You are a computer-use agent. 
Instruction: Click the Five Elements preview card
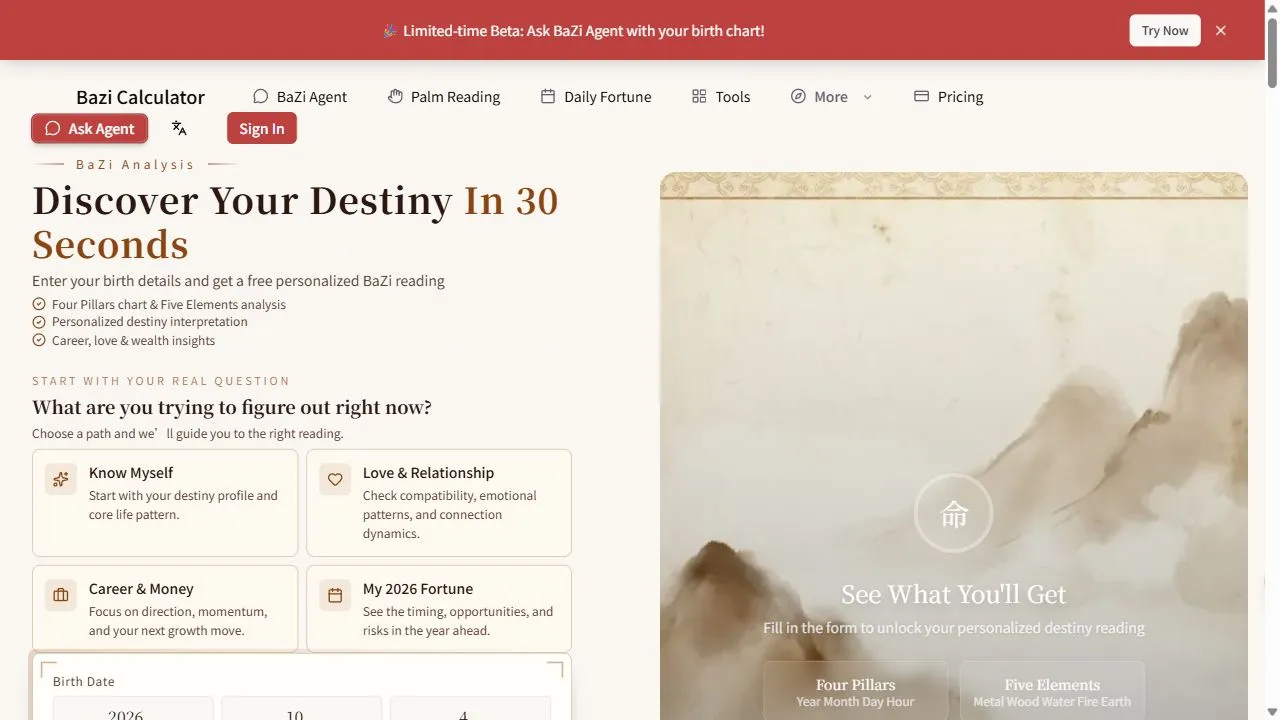click(1052, 690)
